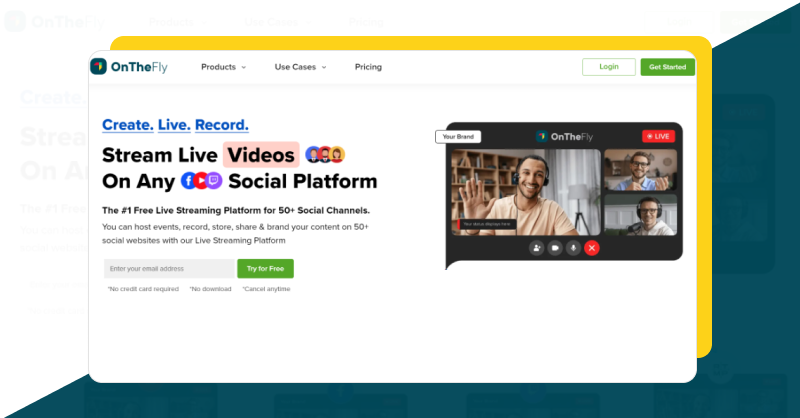
Task: Click the highlighted Videos word
Action: coord(261,155)
